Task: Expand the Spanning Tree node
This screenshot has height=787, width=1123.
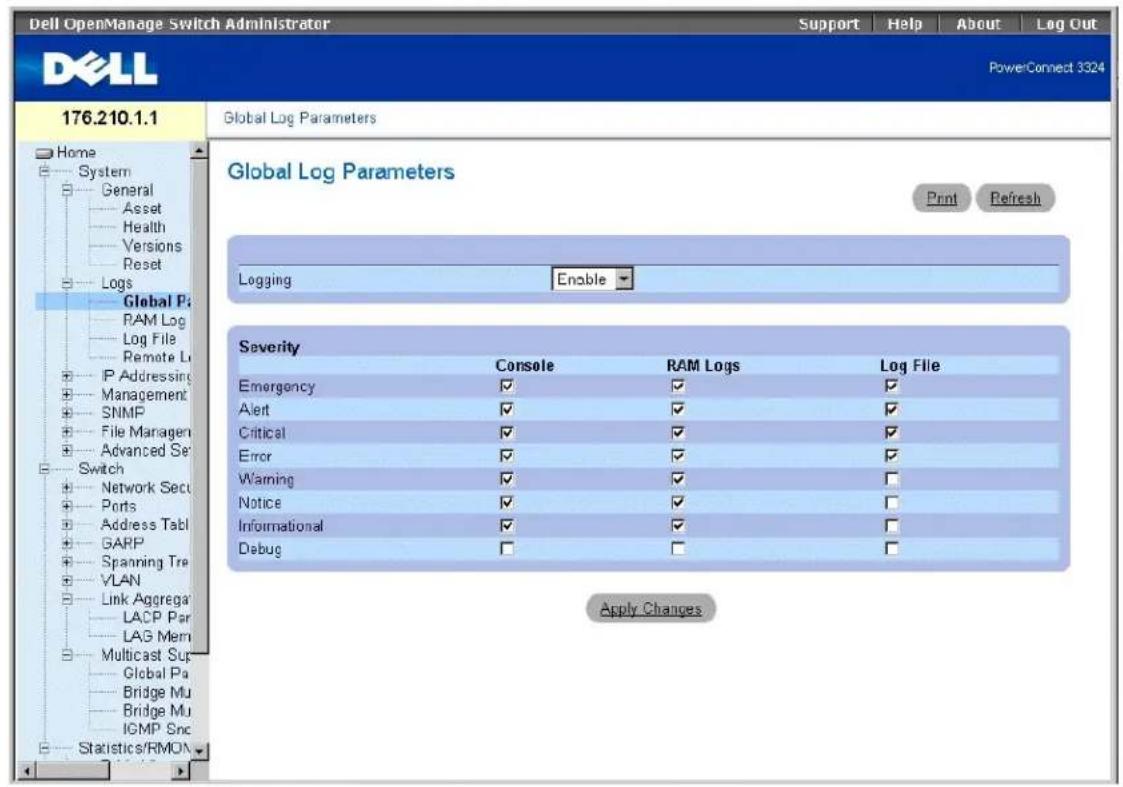Action: (x=67, y=562)
